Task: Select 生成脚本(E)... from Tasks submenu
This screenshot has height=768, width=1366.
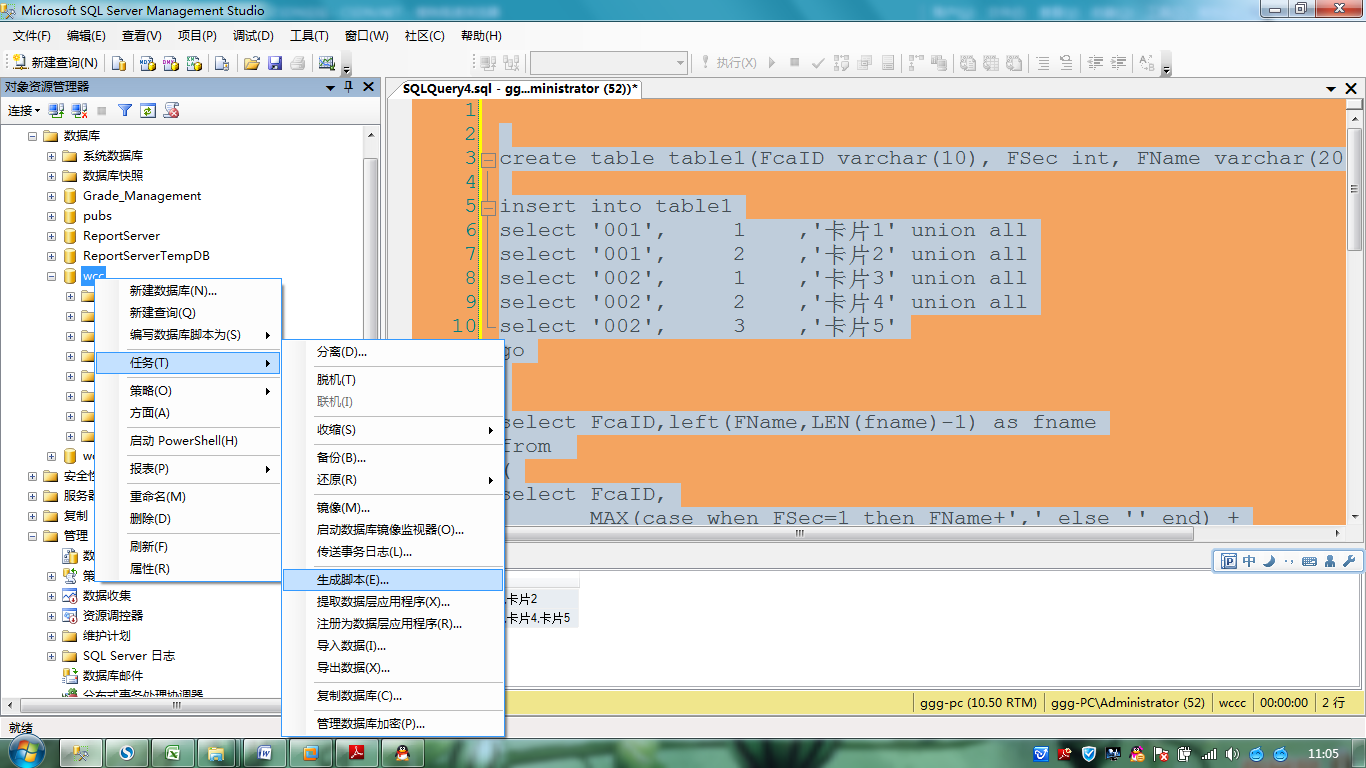Action: pos(353,580)
